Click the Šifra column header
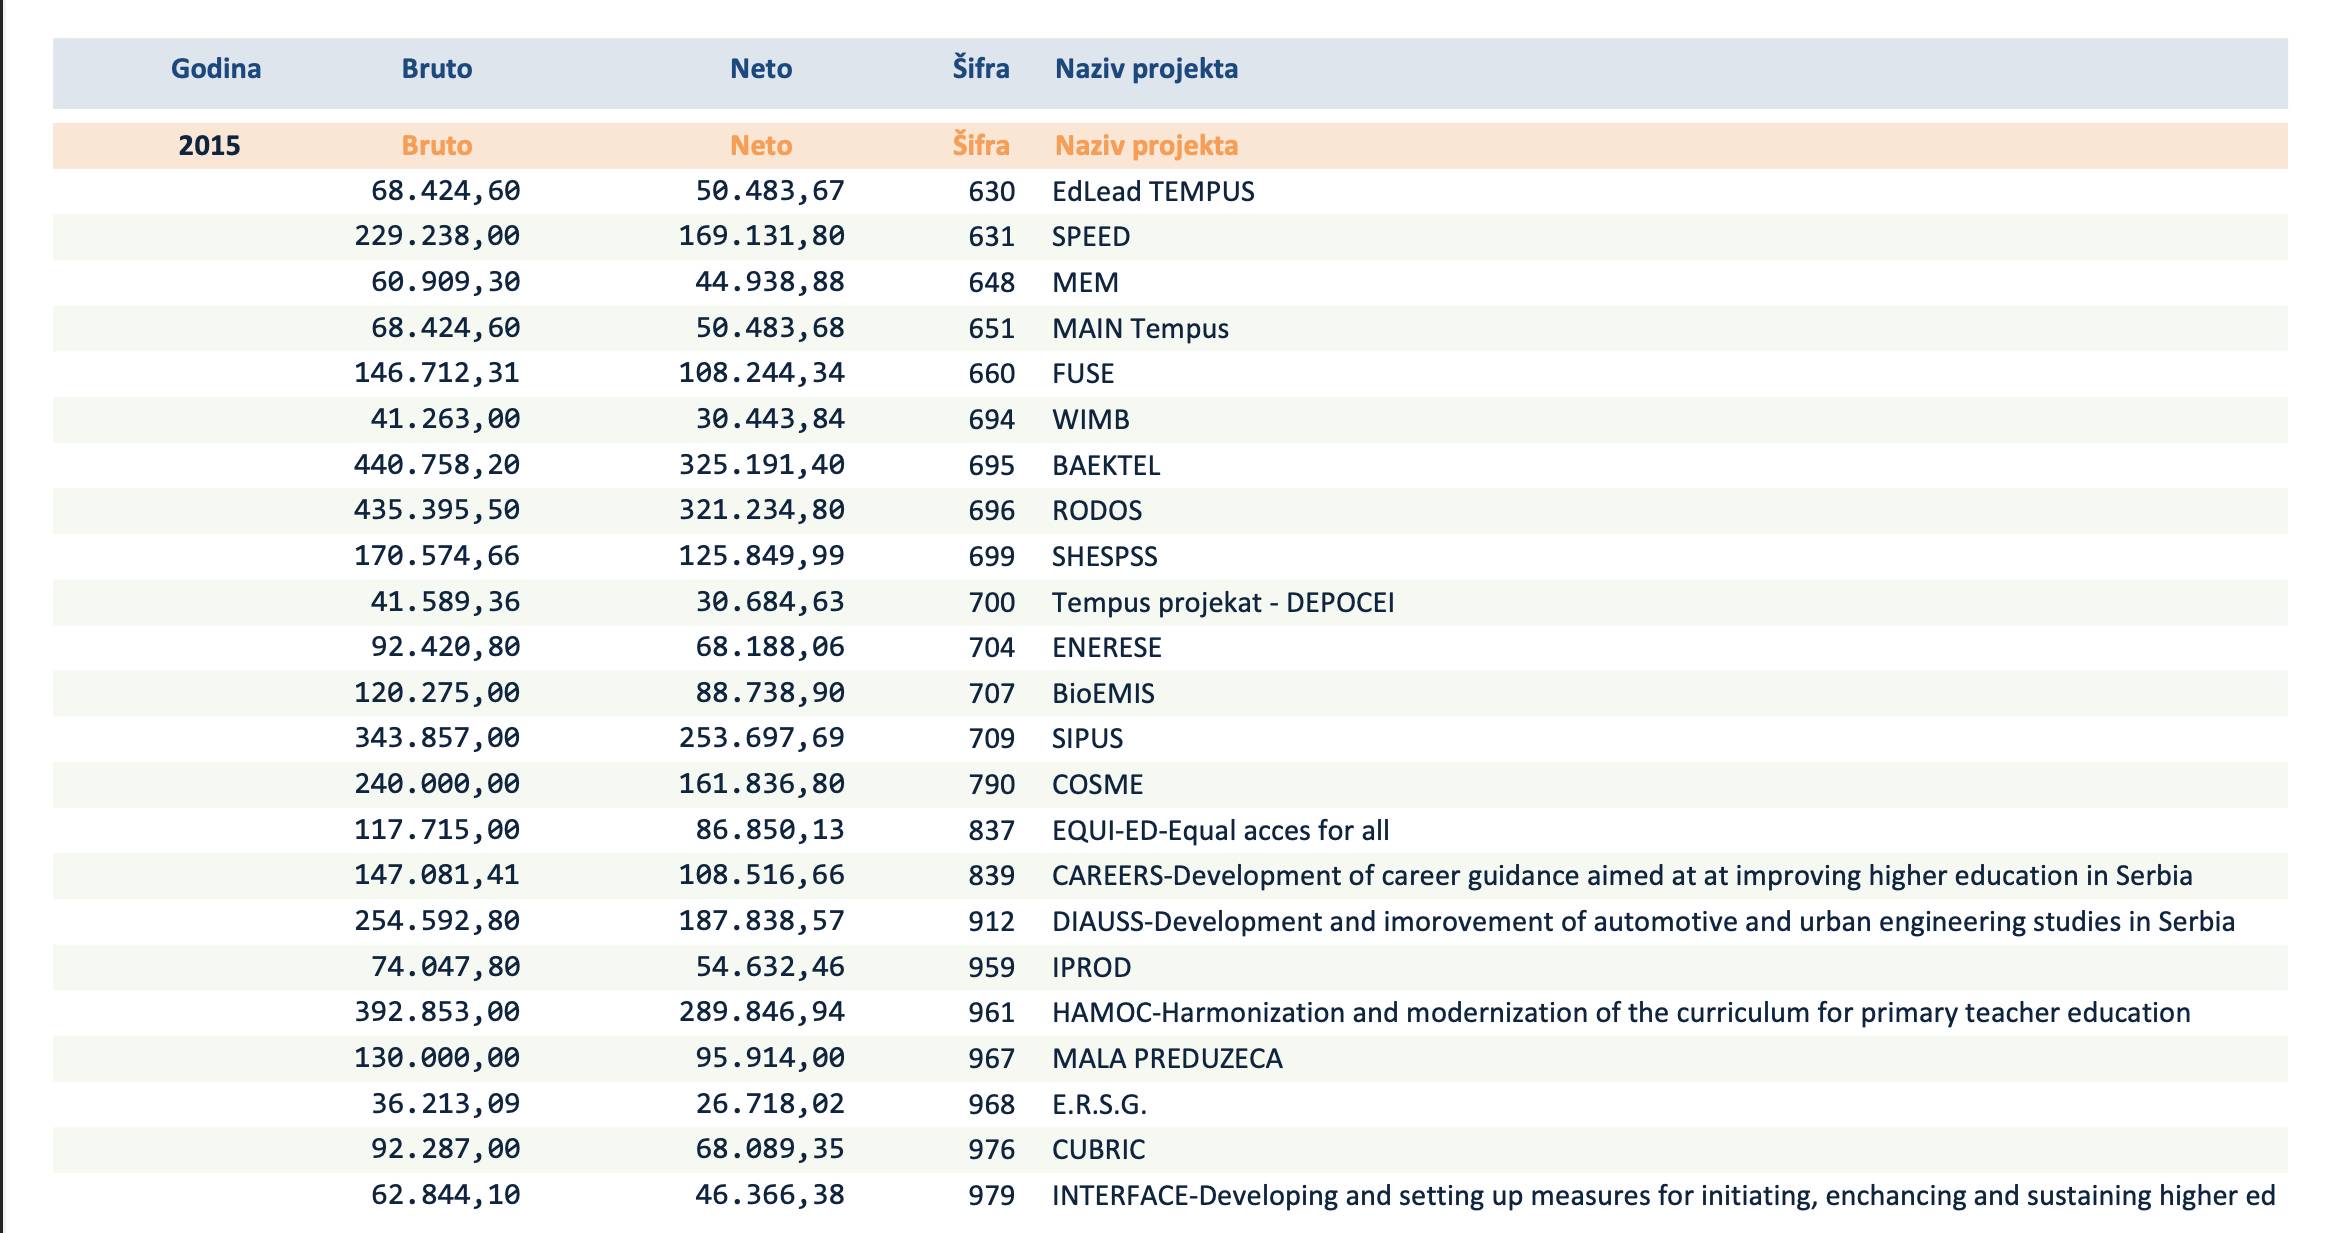The height and width of the screenshot is (1233, 2332). [x=980, y=69]
